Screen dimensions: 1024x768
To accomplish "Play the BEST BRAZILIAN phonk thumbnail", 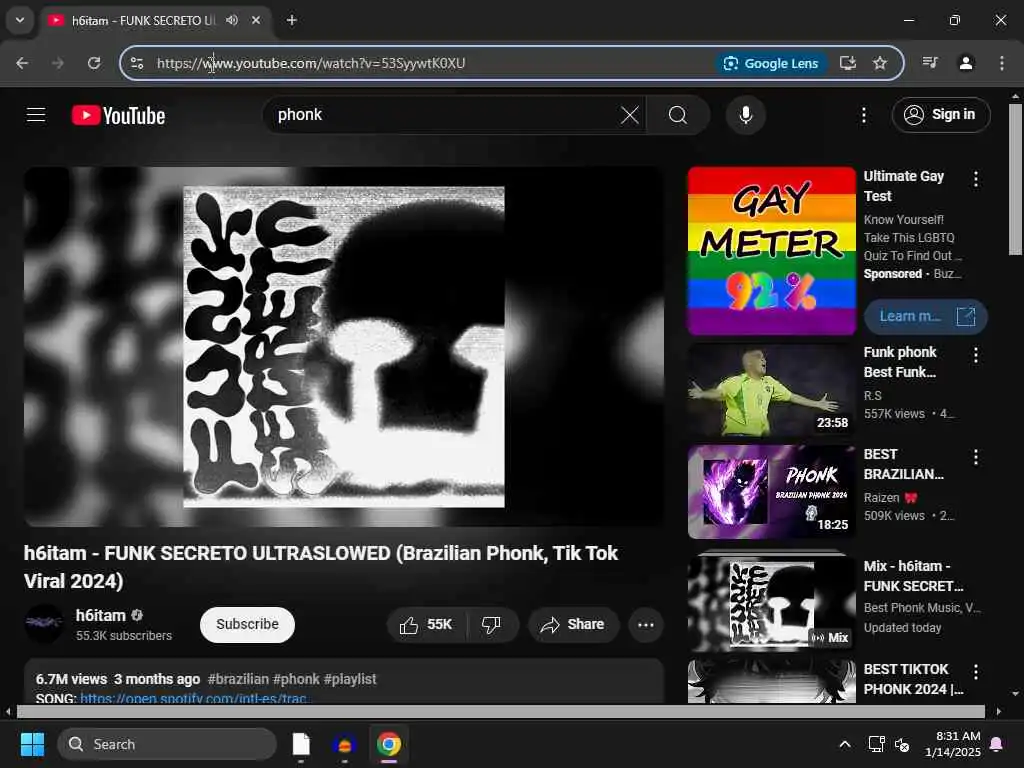I will (771, 492).
